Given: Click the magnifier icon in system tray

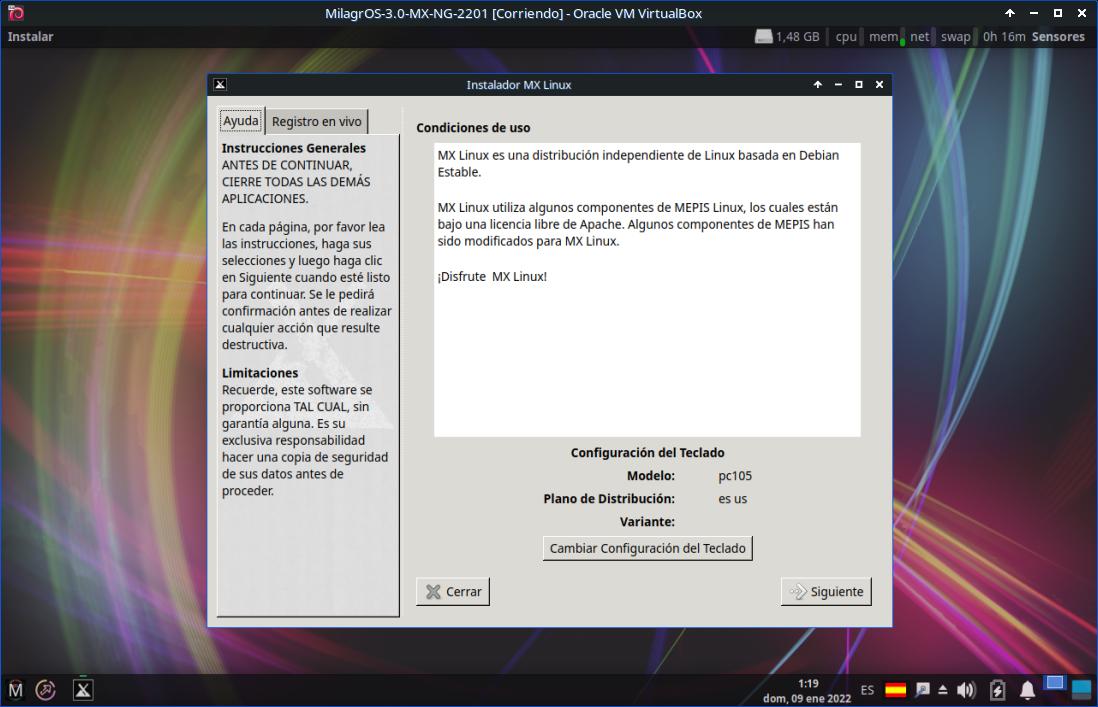Looking at the screenshot, I should point(923,690).
